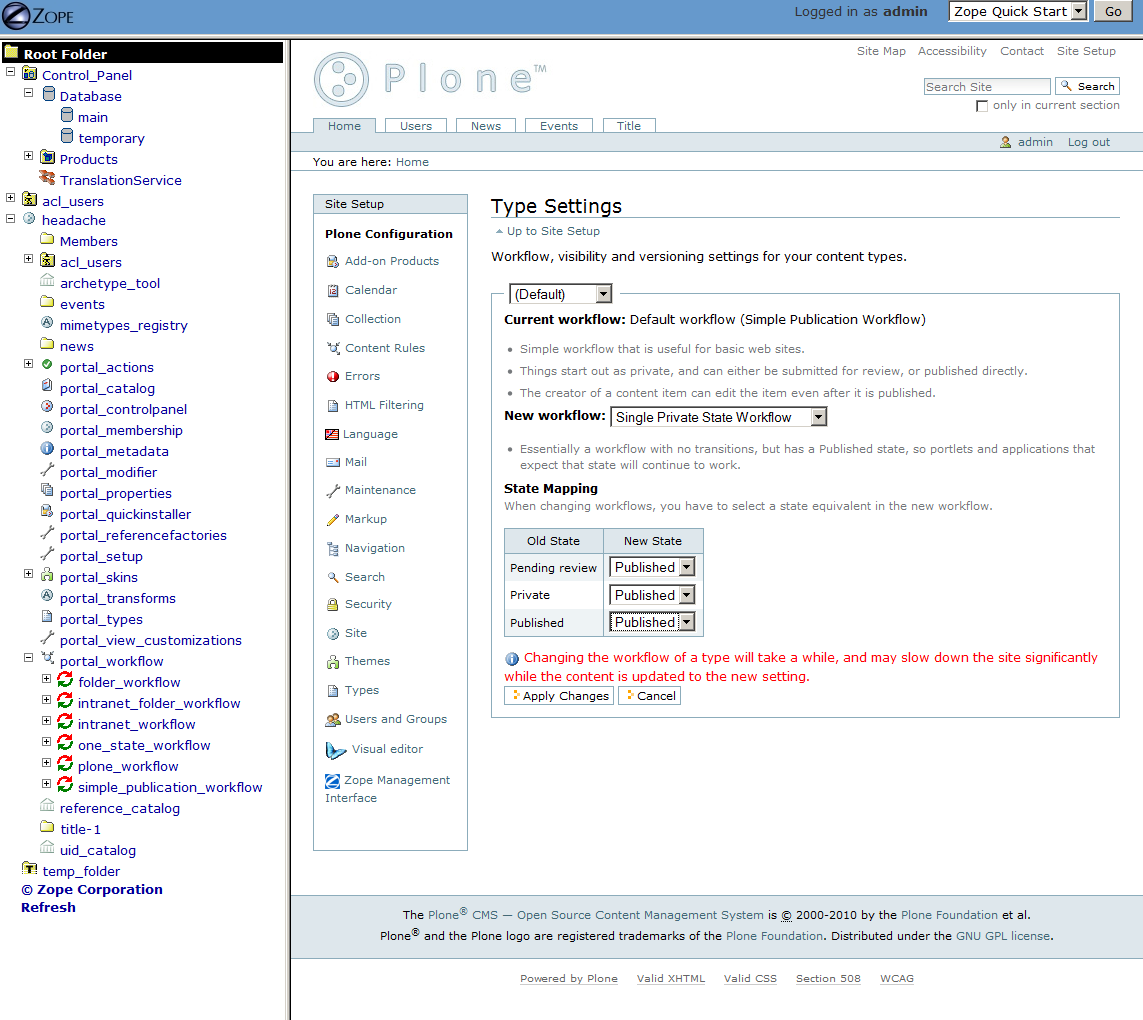Open New State dropdown for Published row
The image size is (1143, 1020).
click(652, 622)
